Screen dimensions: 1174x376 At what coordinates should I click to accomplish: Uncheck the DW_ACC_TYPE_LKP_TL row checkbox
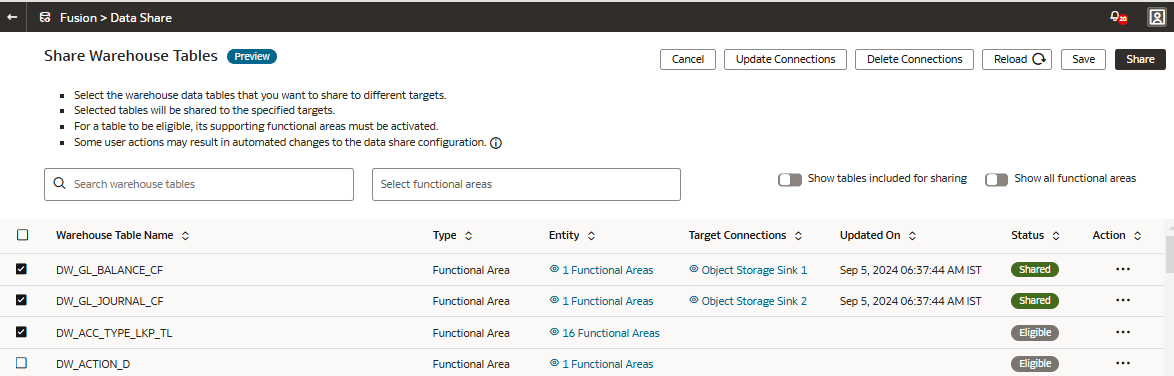click(x=22, y=332)
